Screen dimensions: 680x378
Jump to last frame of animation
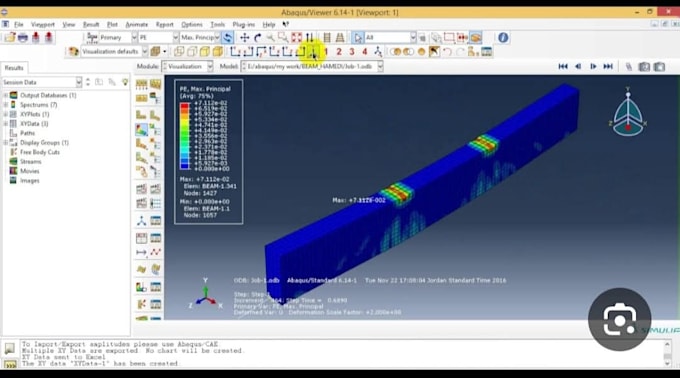(x=608, y=66)
